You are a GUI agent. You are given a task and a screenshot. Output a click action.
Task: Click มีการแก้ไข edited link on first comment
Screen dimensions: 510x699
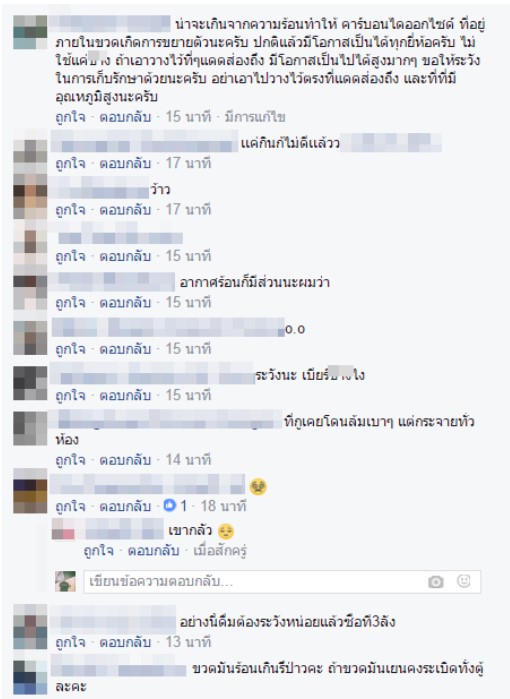[x=255, y=117]
